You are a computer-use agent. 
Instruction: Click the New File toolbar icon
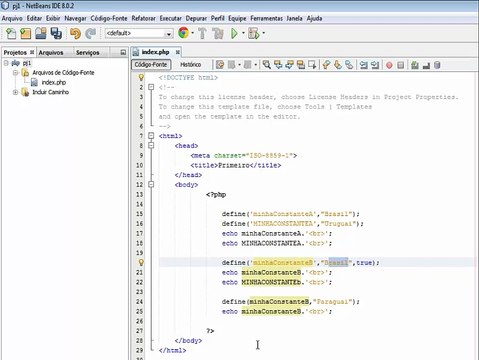[11, 33]
